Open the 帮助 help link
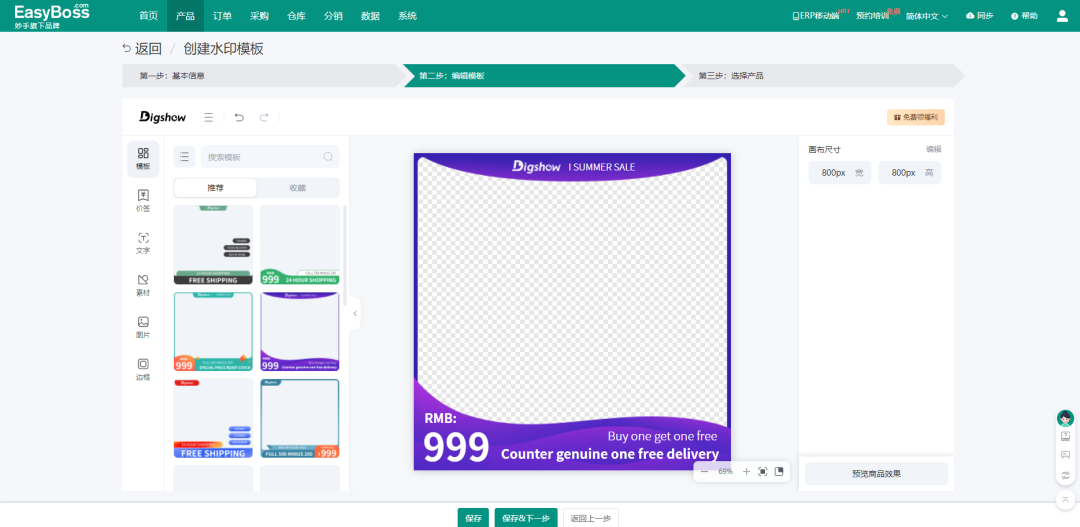Screen dimensions: 1080x527 click(1024, 16)
